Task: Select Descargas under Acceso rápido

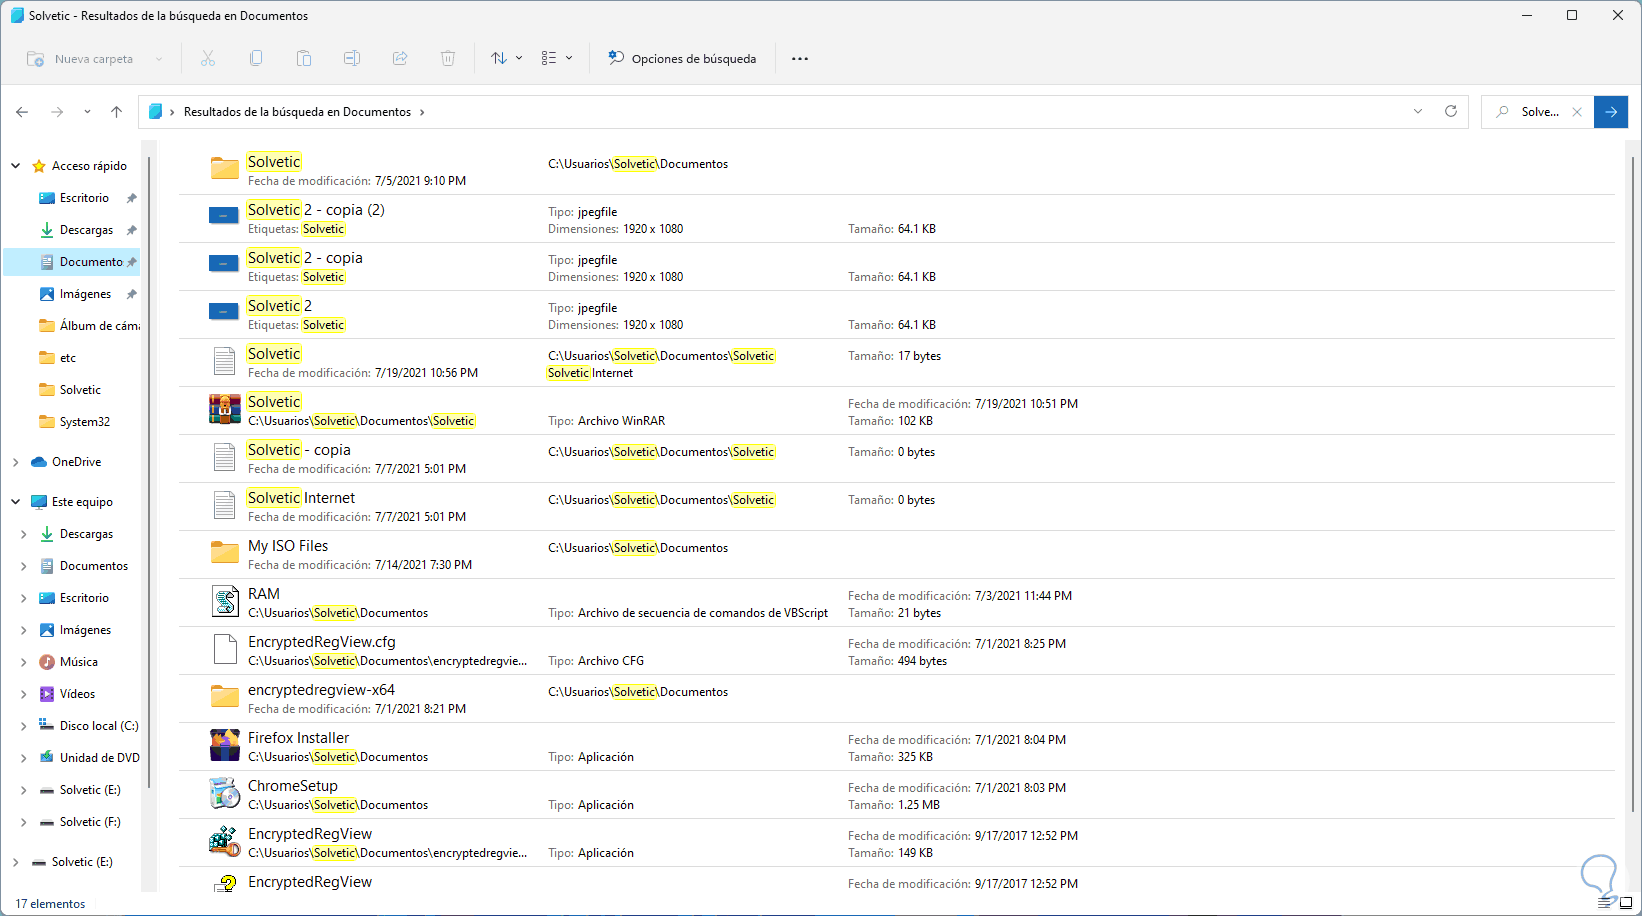Action: coord(86,230)
